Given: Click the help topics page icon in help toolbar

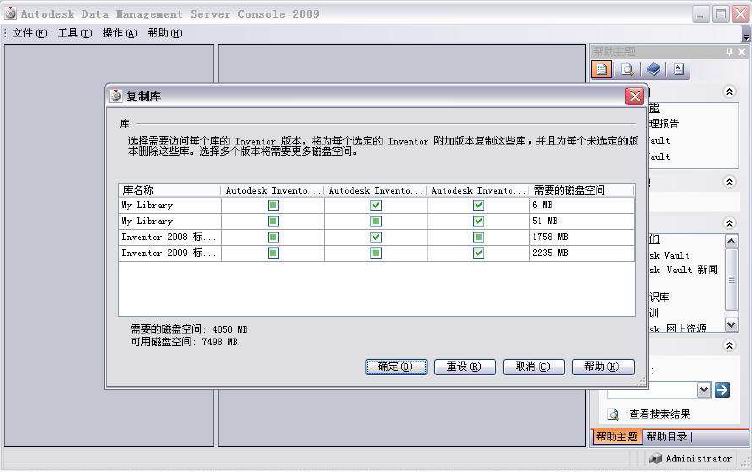Looking at the screenshot, I should tap(601, 70).
